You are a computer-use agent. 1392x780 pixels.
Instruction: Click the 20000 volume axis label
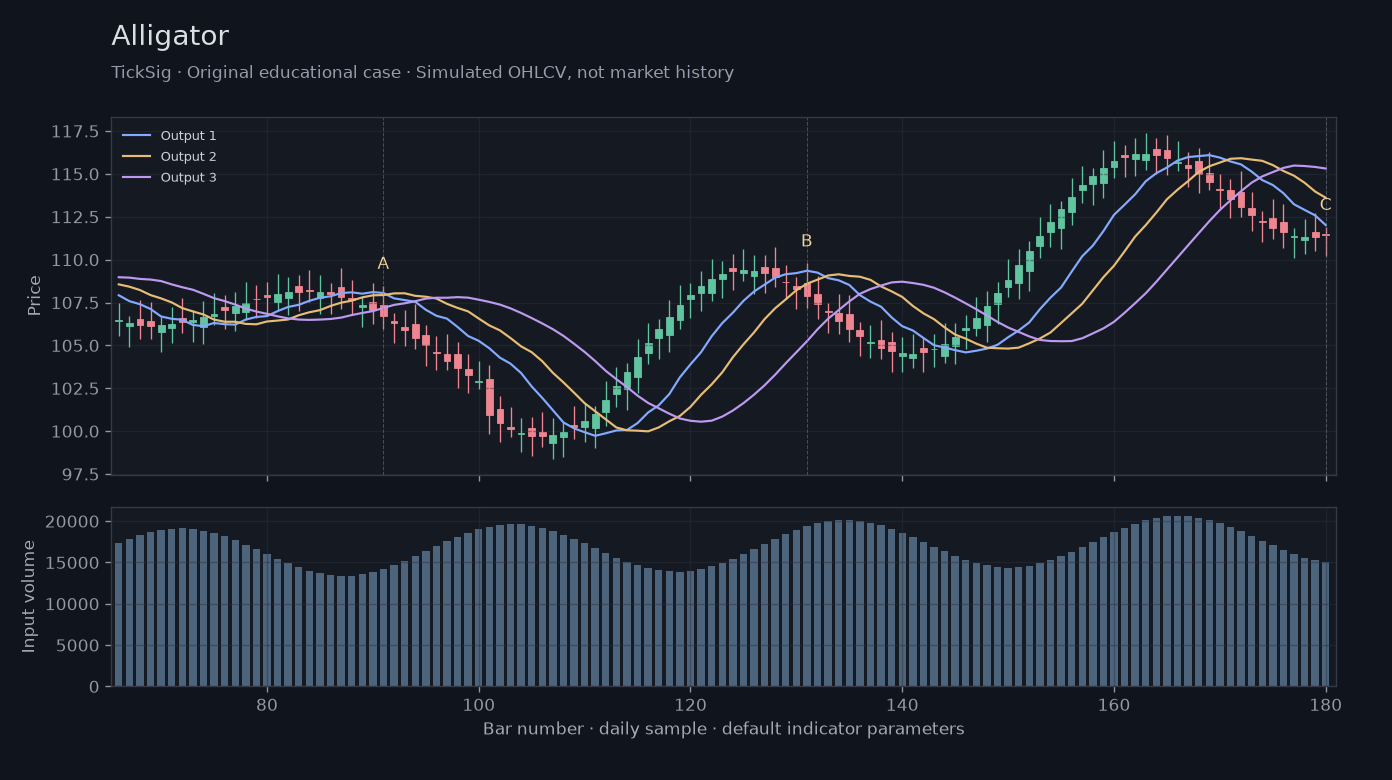coord(73,522)
